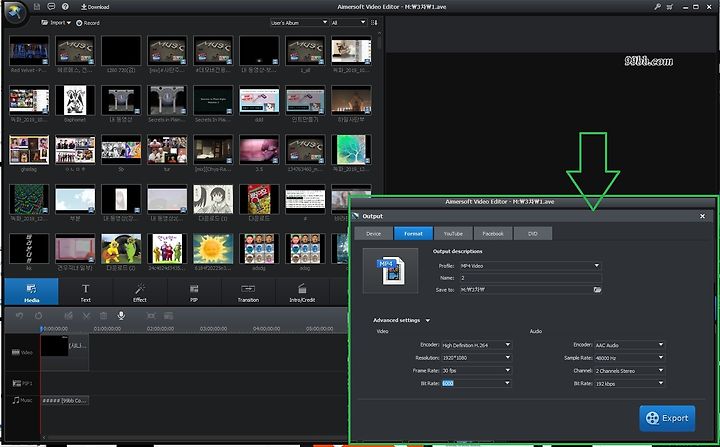Image resolution: width=720 pixels, height=447 pixels.
Task: Open the video Encoder H.264 dropdown
Action: coord(477,345)
